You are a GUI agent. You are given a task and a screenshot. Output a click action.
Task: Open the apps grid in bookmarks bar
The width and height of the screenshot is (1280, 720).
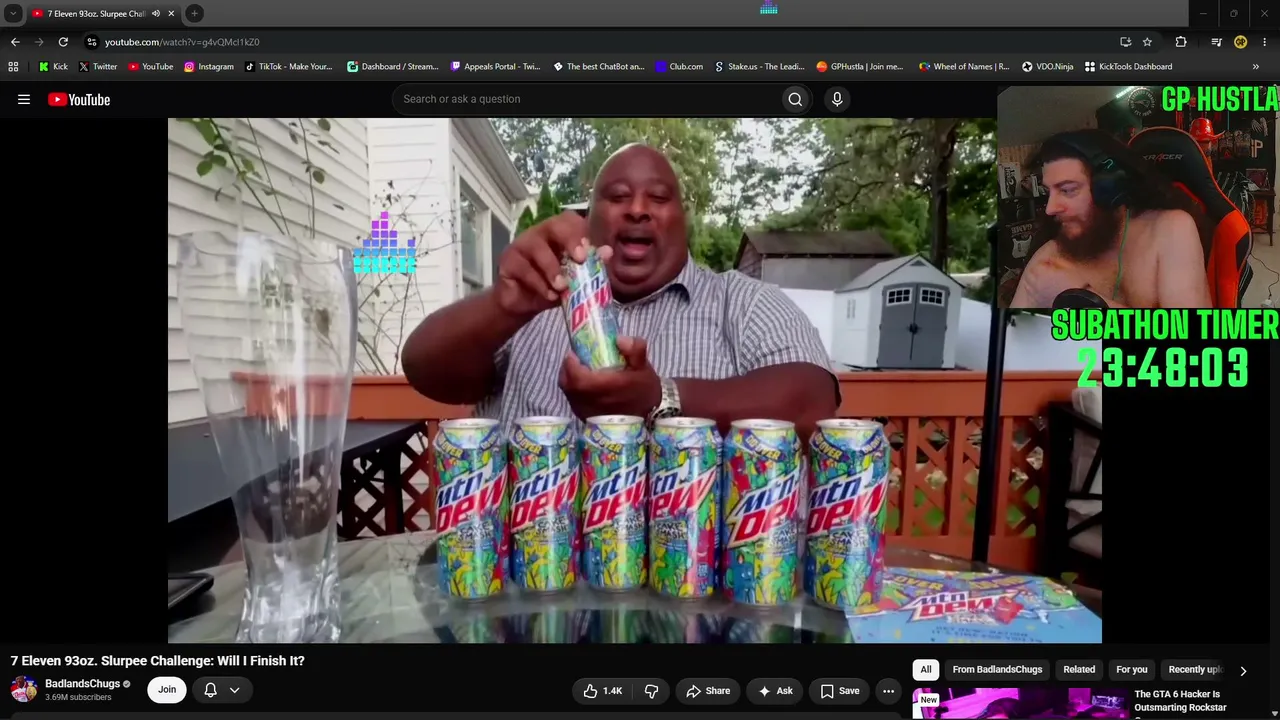(13, 67)
